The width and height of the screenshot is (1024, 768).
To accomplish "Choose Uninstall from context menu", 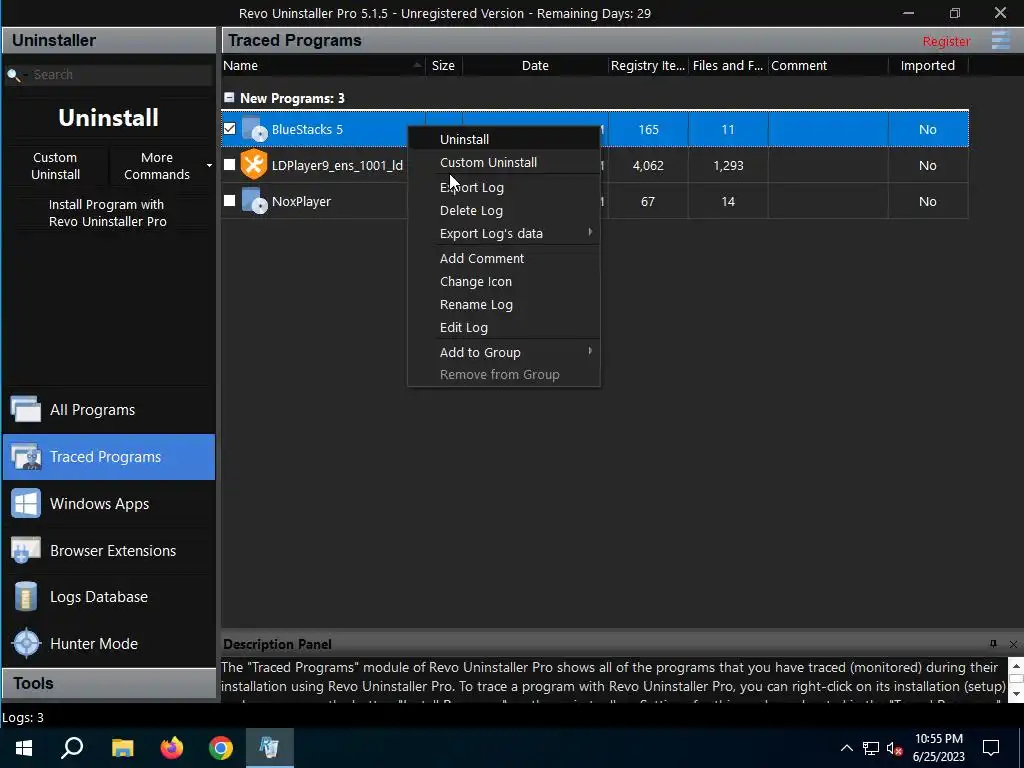I will [504, 139].
